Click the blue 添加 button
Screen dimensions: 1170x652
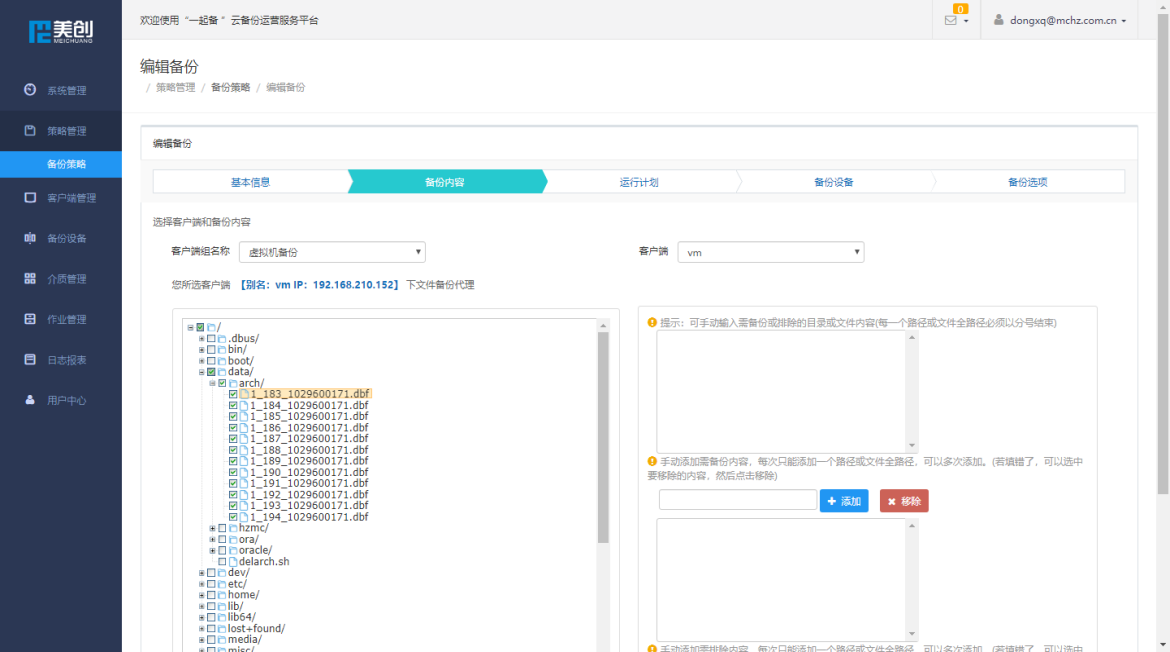click(844, 501)
